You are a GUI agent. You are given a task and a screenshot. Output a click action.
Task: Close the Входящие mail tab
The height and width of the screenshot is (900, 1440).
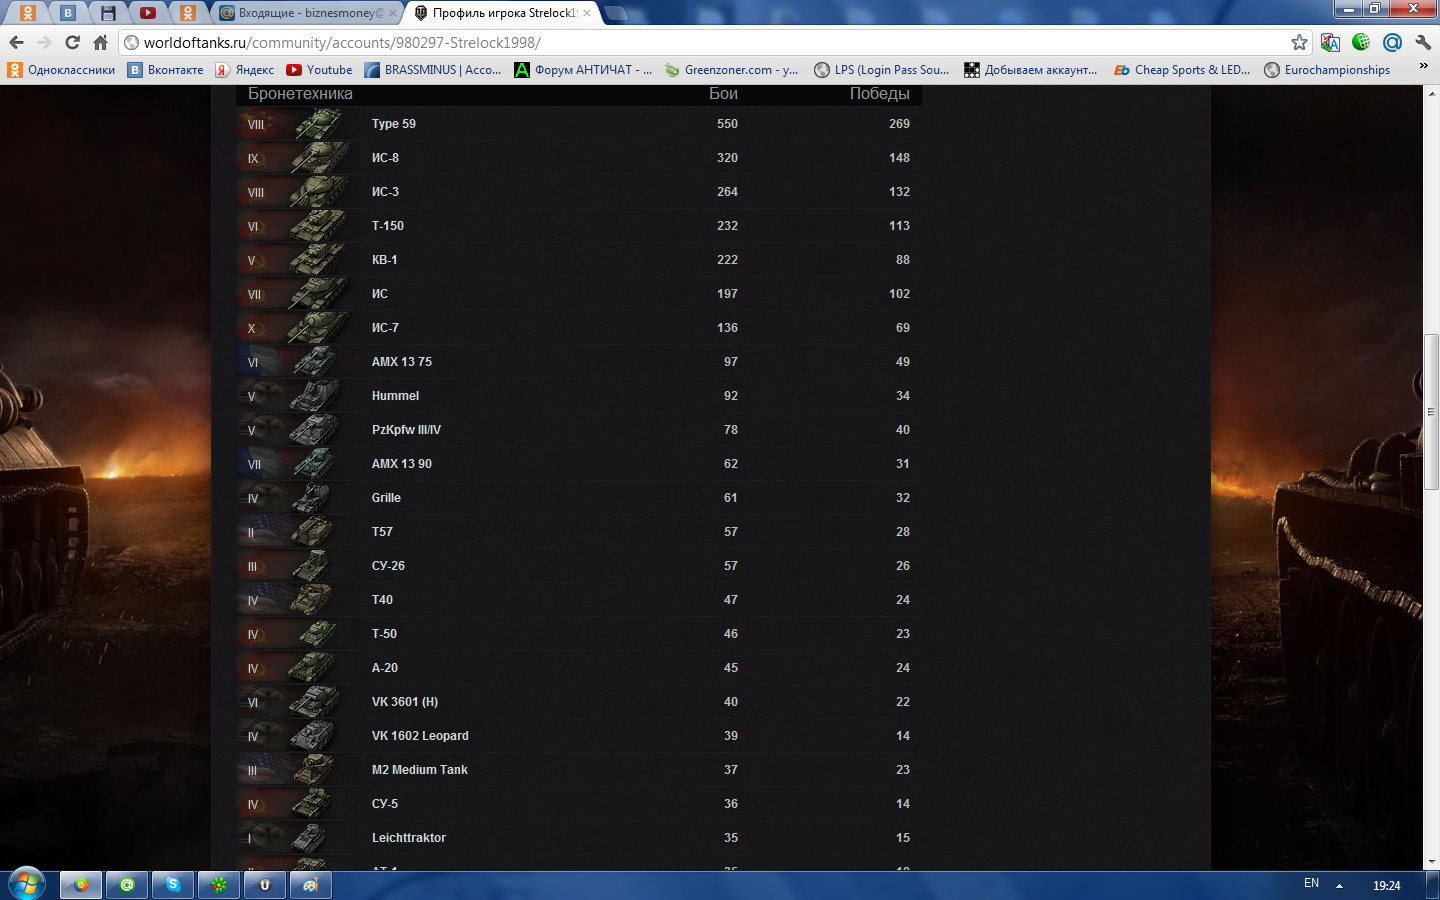(392, 13)
